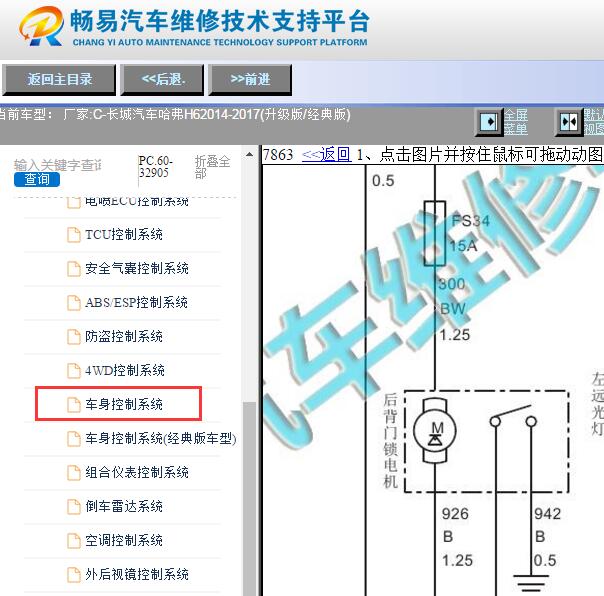Image resolution: width=604 pixels, height=596 pixels.
Task: Click the 后背门锁电机 motor symbol
Action: 435,430
